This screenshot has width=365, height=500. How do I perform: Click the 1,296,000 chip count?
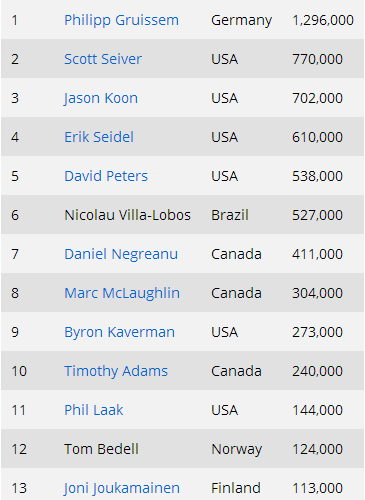(323, 20)
